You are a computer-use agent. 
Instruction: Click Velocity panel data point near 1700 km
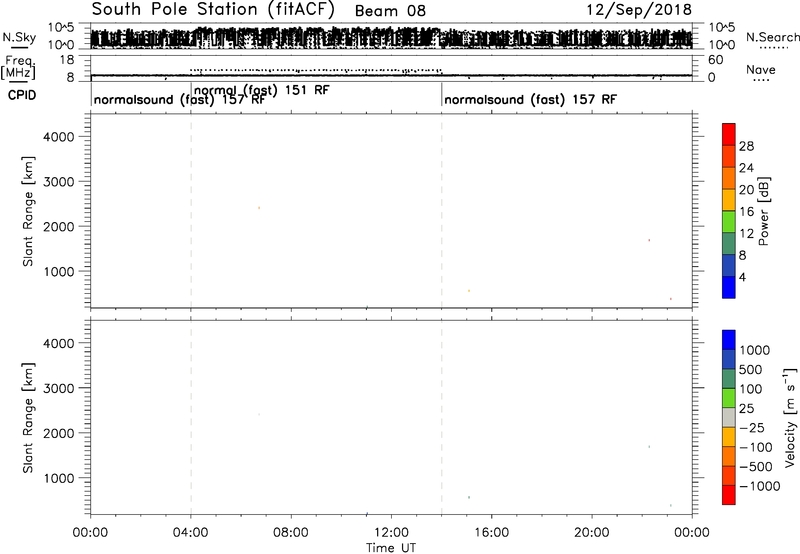(649, 446)
